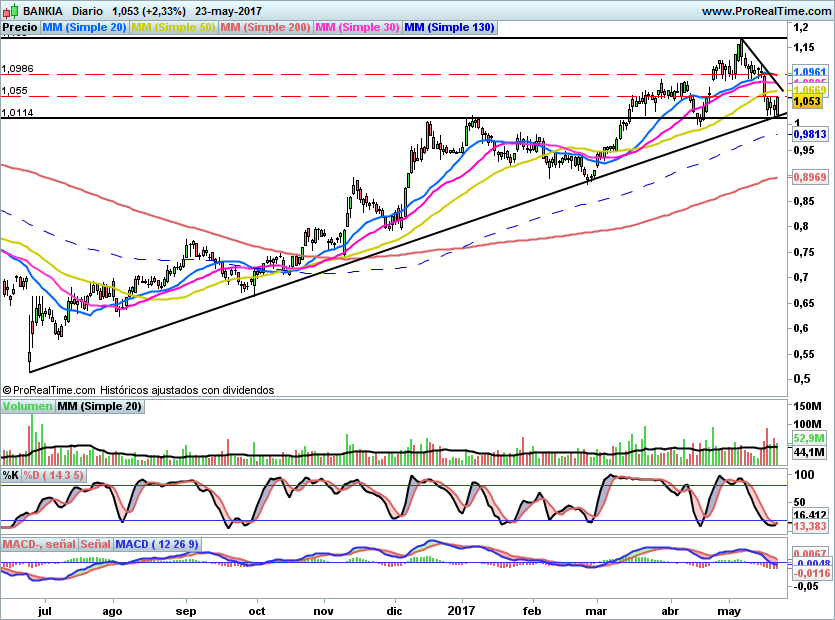Select the %K stochastic label
The height and width of the screenshot is (620, 835).
tap(11, 475)
